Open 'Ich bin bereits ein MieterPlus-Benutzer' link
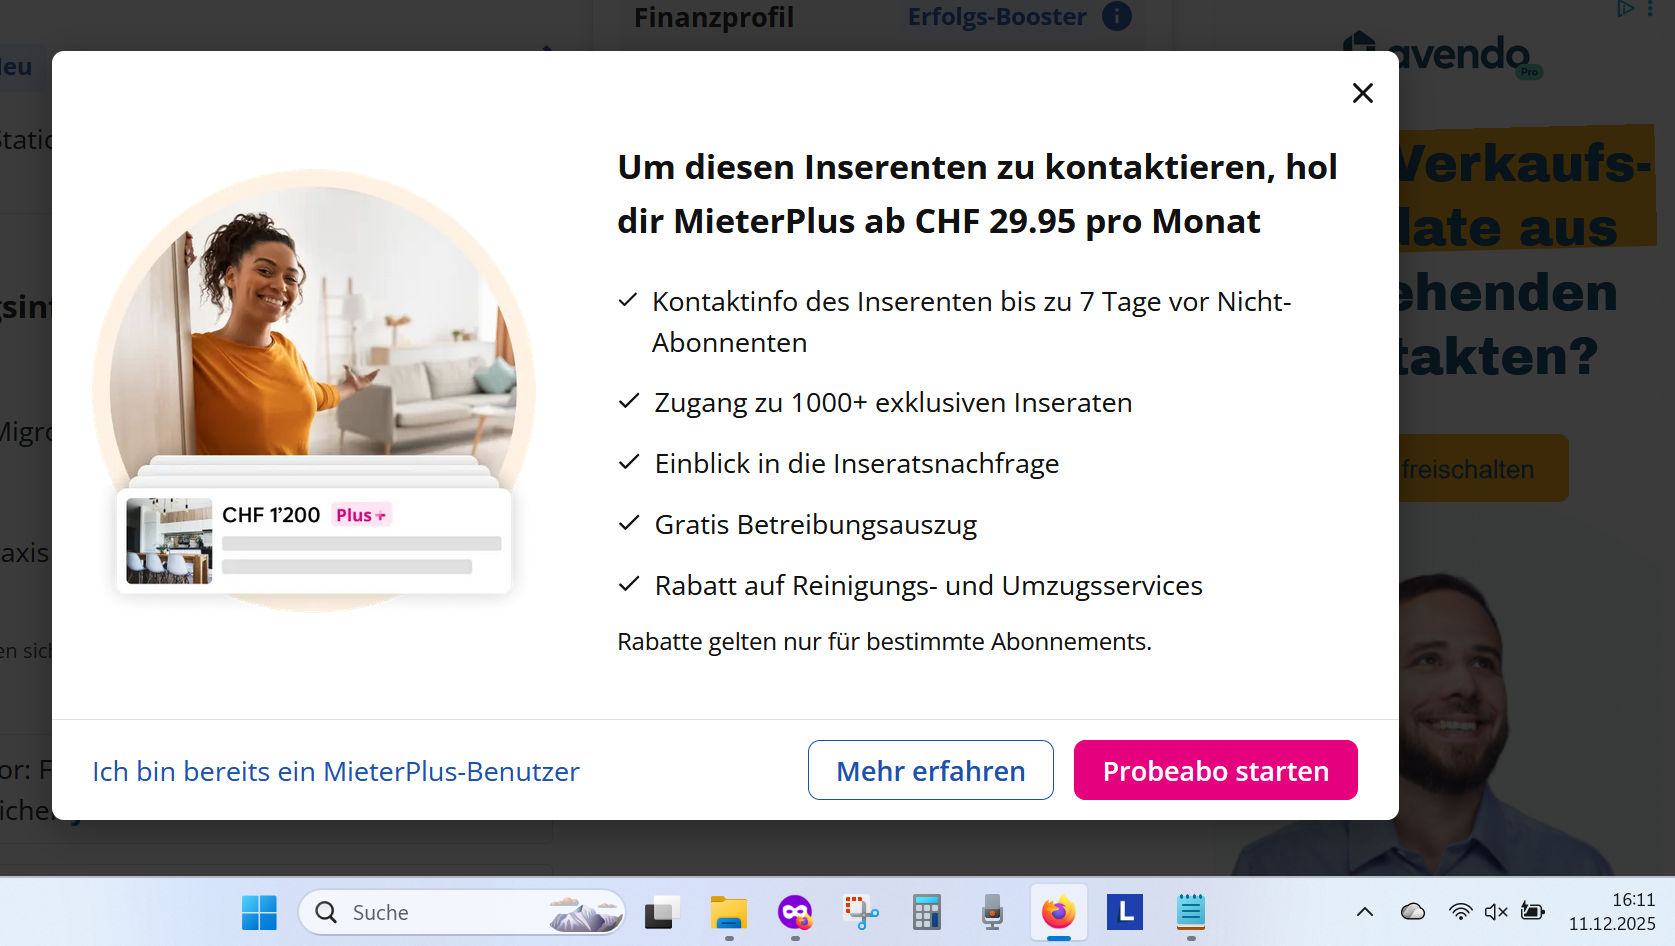Image resolution: width=1675 pixels, height=946 pixels. [336, 771]
